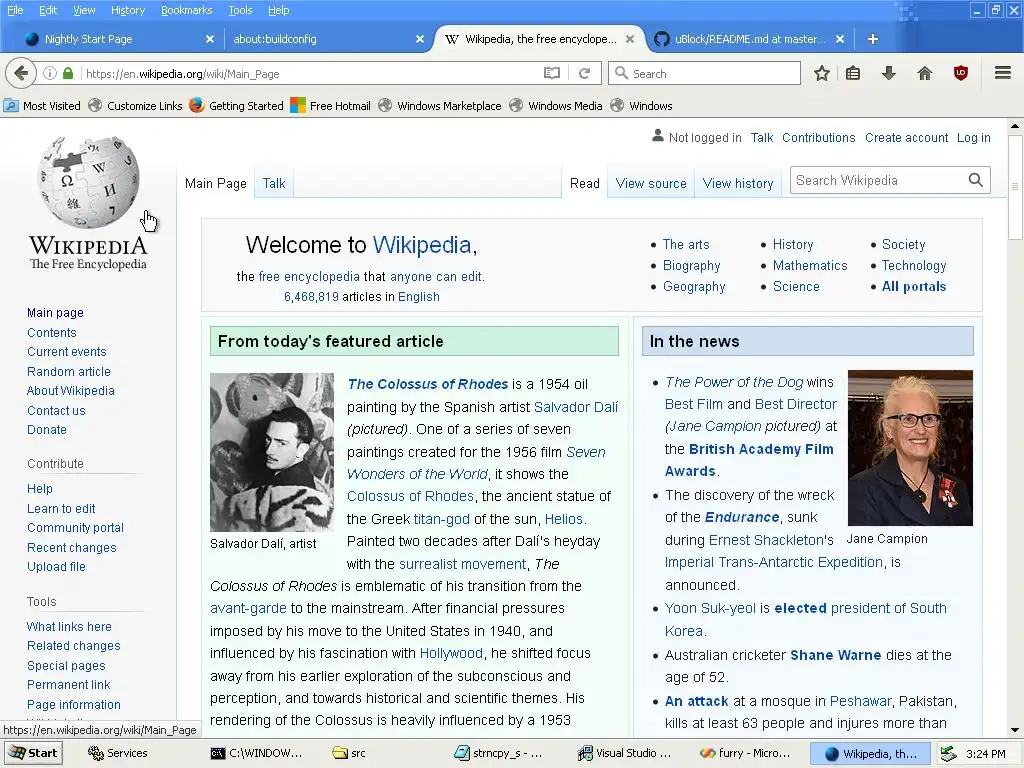Image resolution: width=1024 pixels, height=768 pixels.
Task: Open the src folder taskbar item
Action: pyautogui.click(x=349, y=753)
